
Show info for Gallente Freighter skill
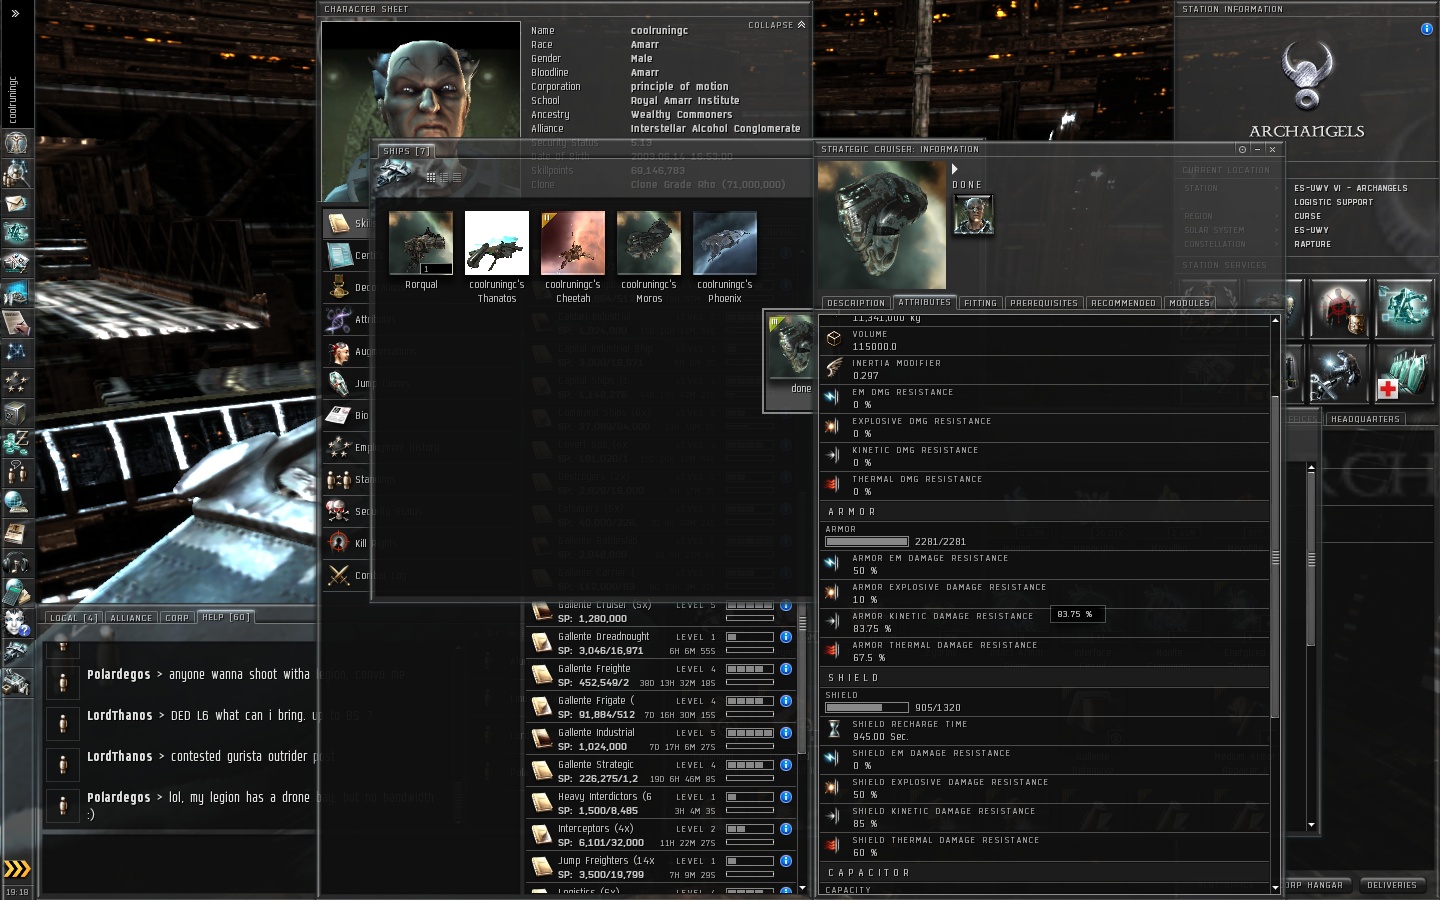[x=786, y=669]
